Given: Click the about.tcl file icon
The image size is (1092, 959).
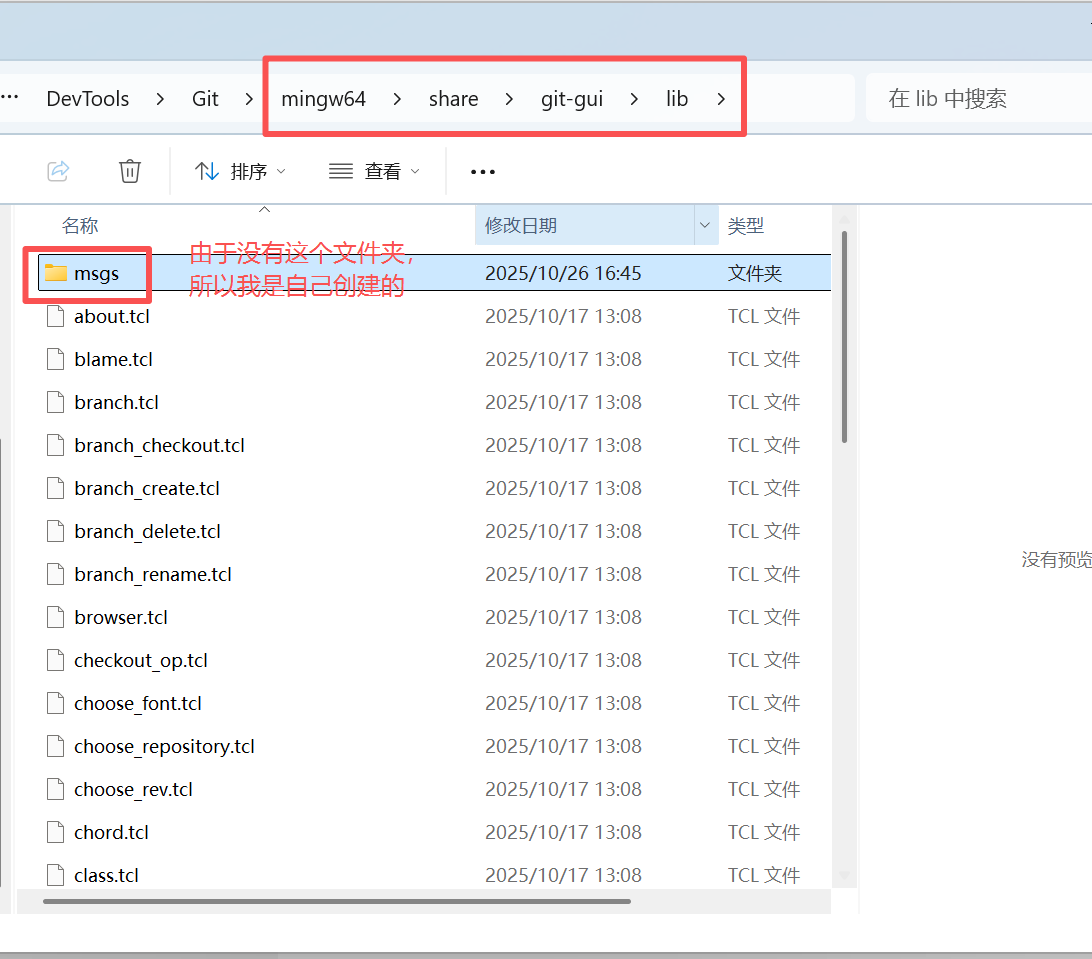Looking at the screenshot, I should pyautogui.click(x=56, y=316).
